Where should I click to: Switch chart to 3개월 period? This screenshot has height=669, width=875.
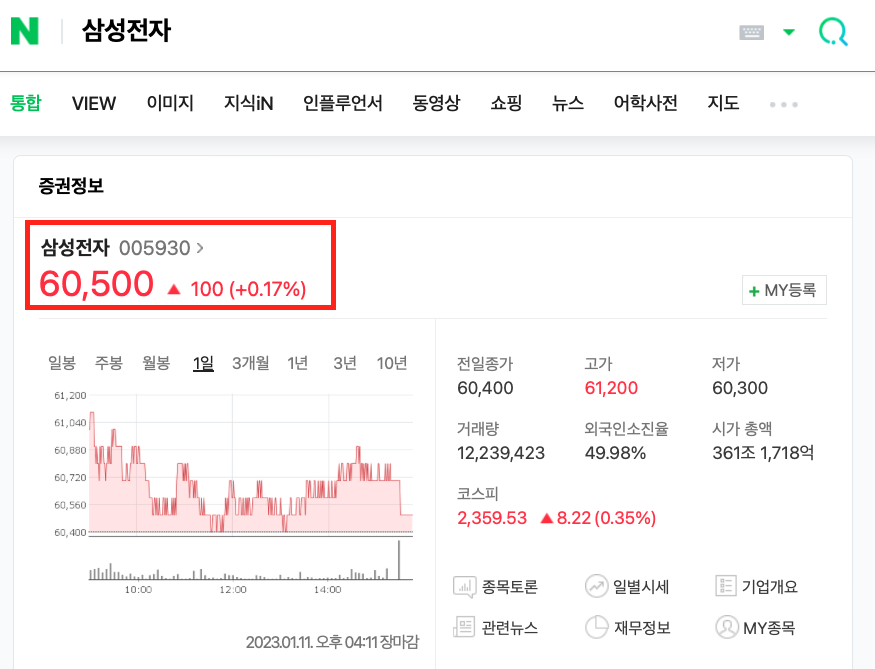[251, 363]
